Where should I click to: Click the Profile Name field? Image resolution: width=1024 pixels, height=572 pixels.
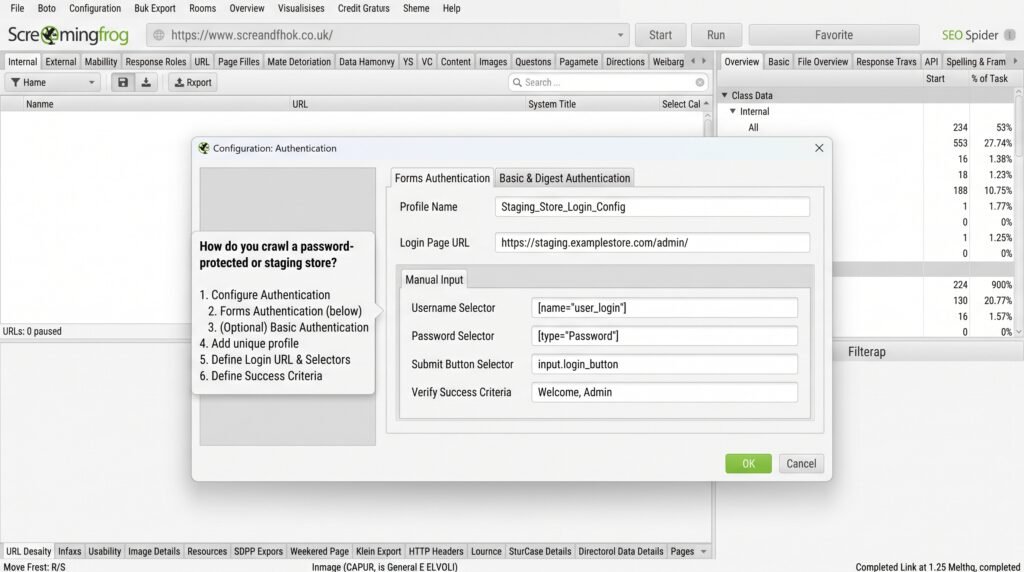tap(652, 207)
